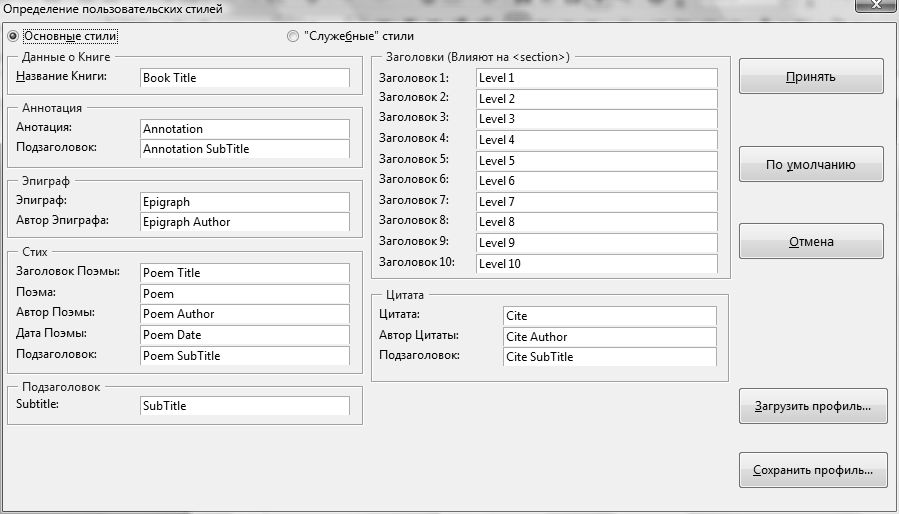Click the Заголовок 1 field with Level 1
The height and width of the screenshot is (514, 899).
pos(597,78)
